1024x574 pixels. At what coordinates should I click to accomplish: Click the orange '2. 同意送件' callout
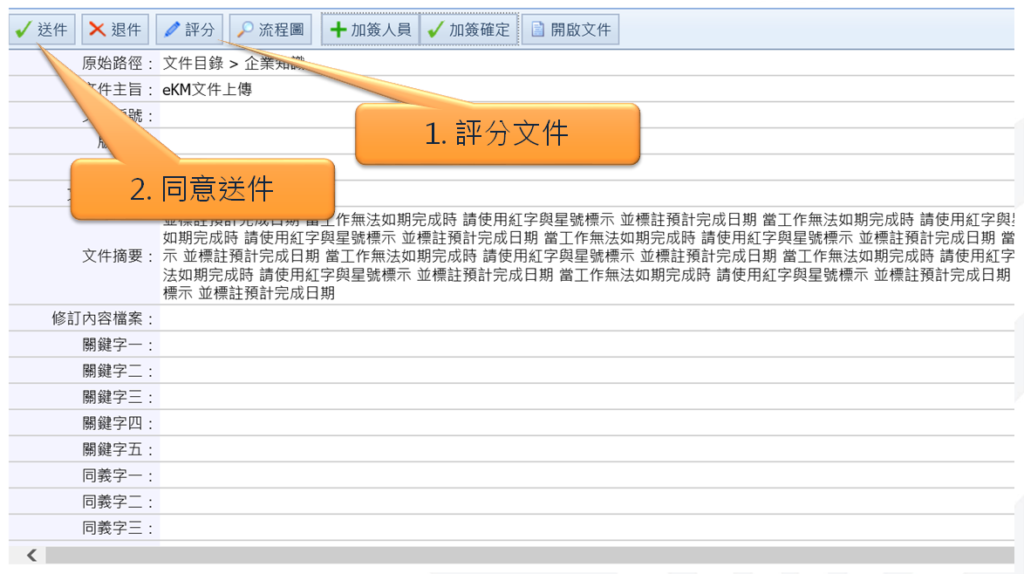click(202, 188)
